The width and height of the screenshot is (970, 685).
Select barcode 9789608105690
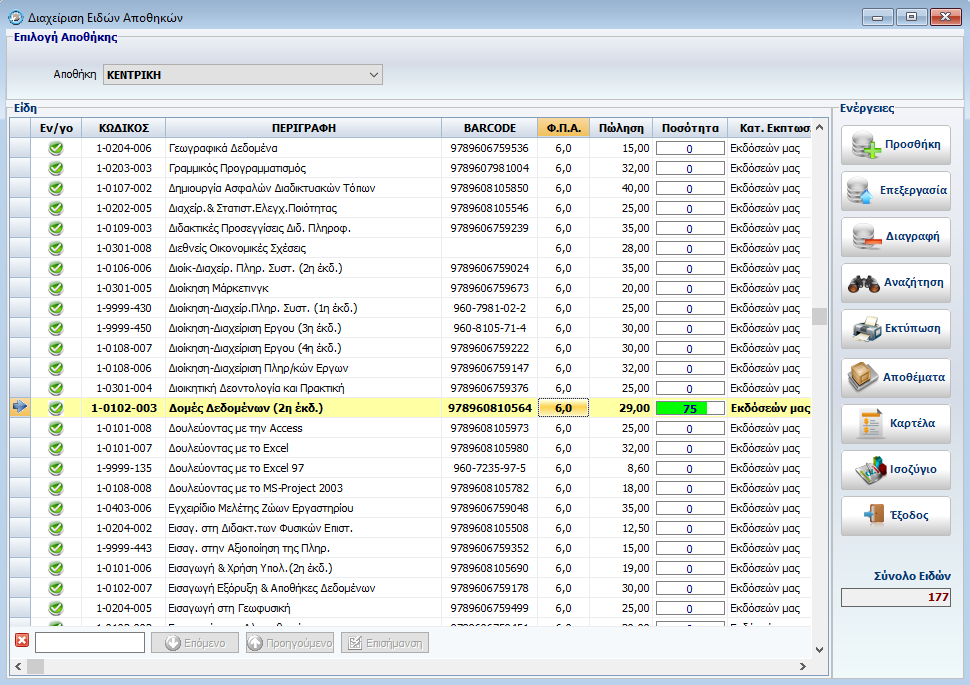(489, 568)
